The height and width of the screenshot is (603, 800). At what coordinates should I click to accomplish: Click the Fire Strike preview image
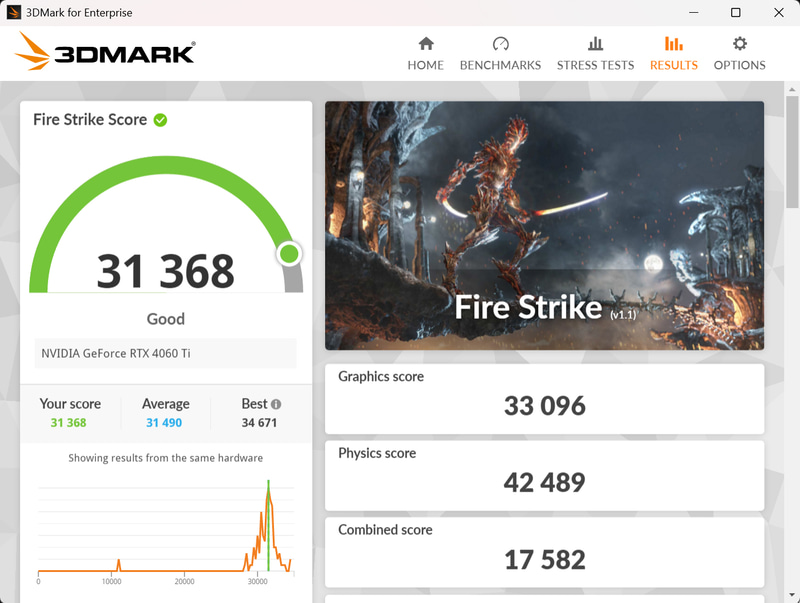[x=544, y=224]
